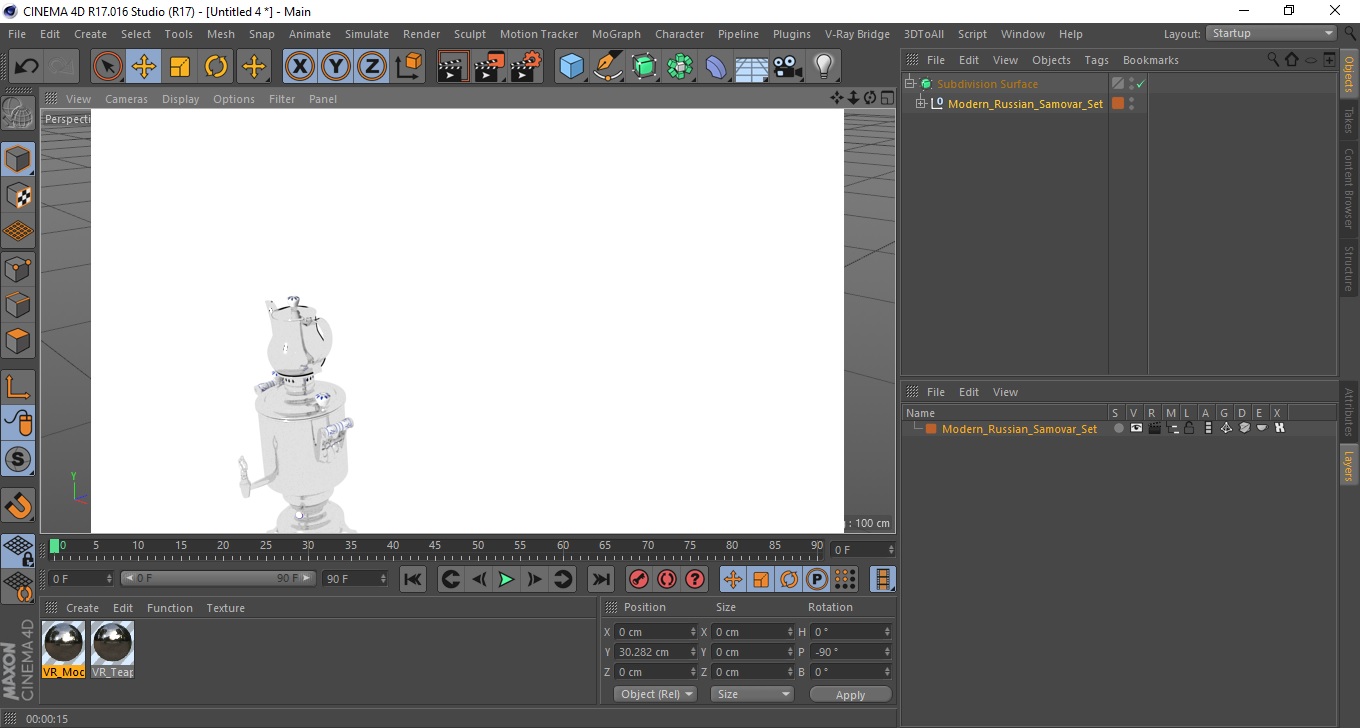Open the deformer objects icon
The image size is (1360, 728).
click(716, 67)
